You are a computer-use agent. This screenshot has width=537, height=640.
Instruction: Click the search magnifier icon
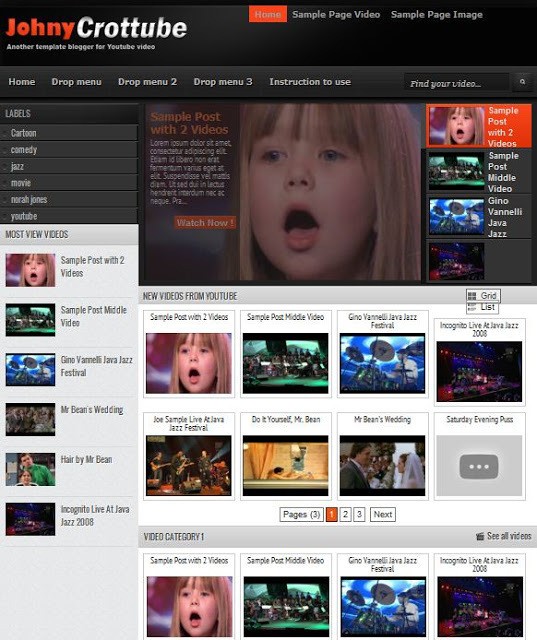[x=522, y=82]
